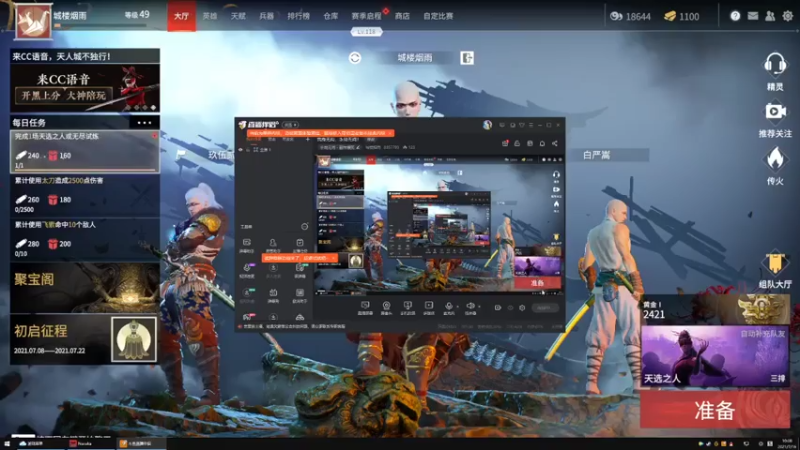Open the game settings gear icon

tap(788, 16)
